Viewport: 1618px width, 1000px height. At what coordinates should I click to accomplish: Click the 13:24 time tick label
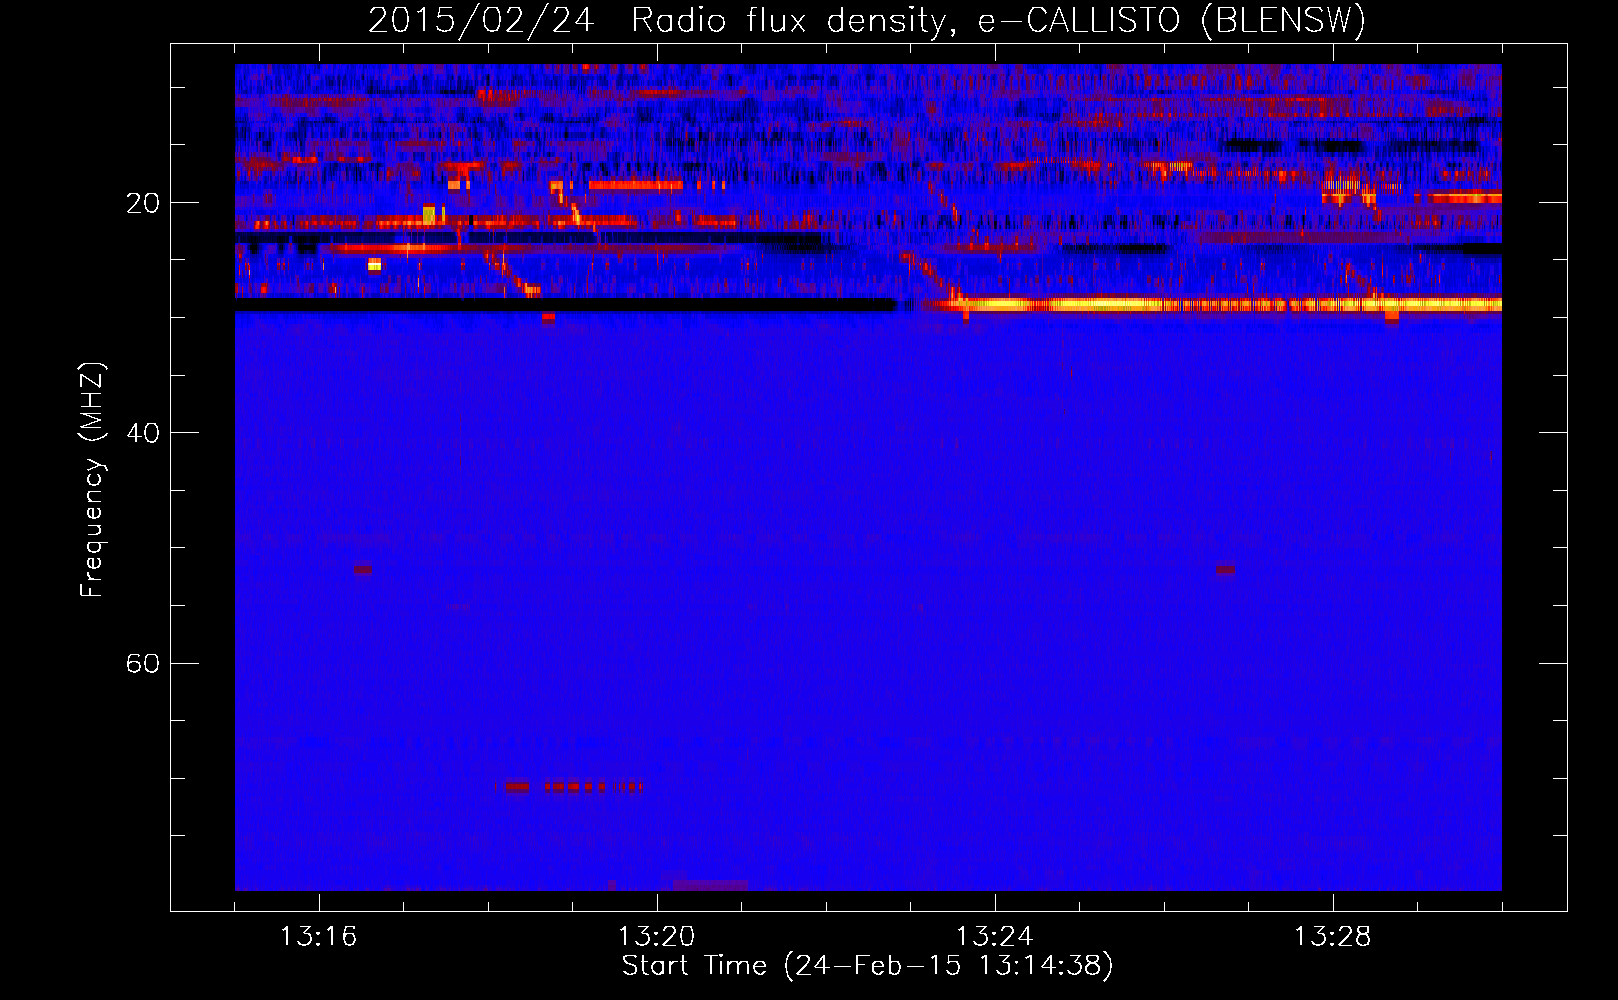click(x=995, y=937)
